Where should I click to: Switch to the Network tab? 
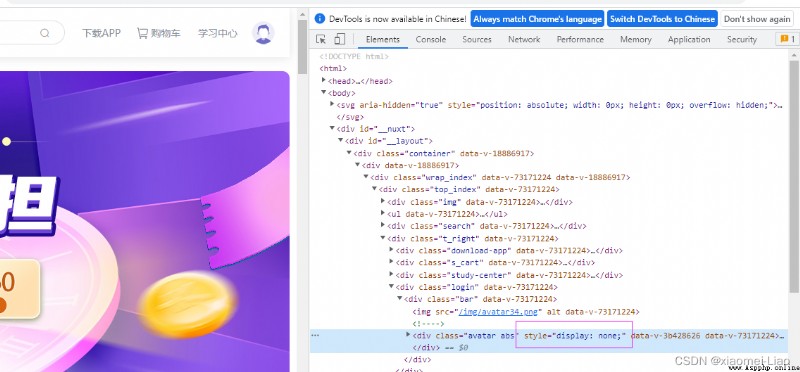pos(524,39)
